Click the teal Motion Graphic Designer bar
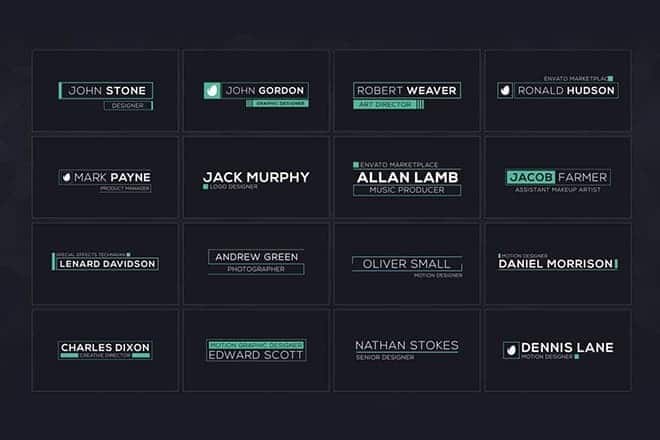The height and width of the screenshot is (440, 660). (x=256, y=344)
